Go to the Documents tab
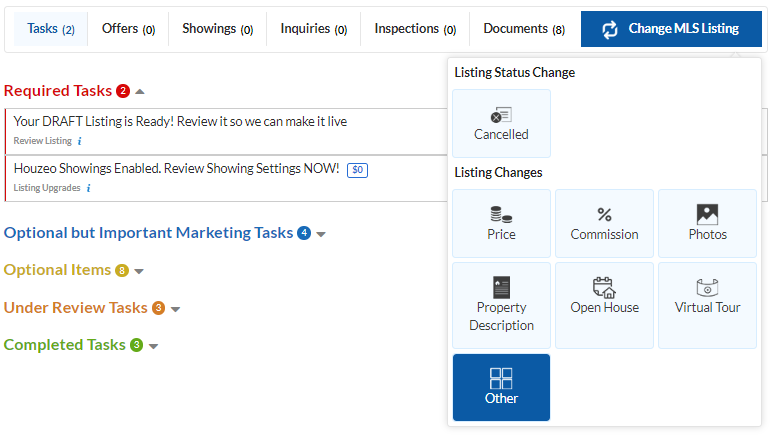The height and width of the screenshot is (439, 777). [523, 29]
